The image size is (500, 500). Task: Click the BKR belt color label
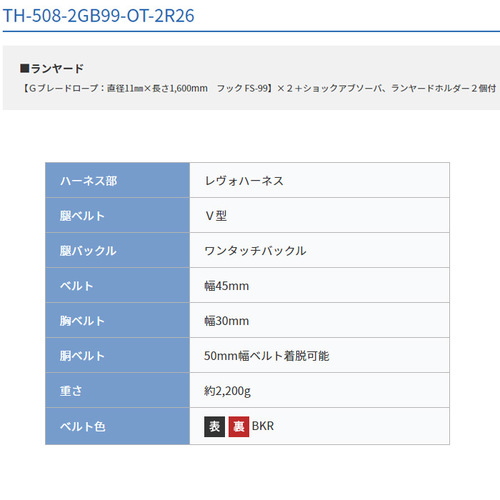pyautogui.click(x=263, y=426)
